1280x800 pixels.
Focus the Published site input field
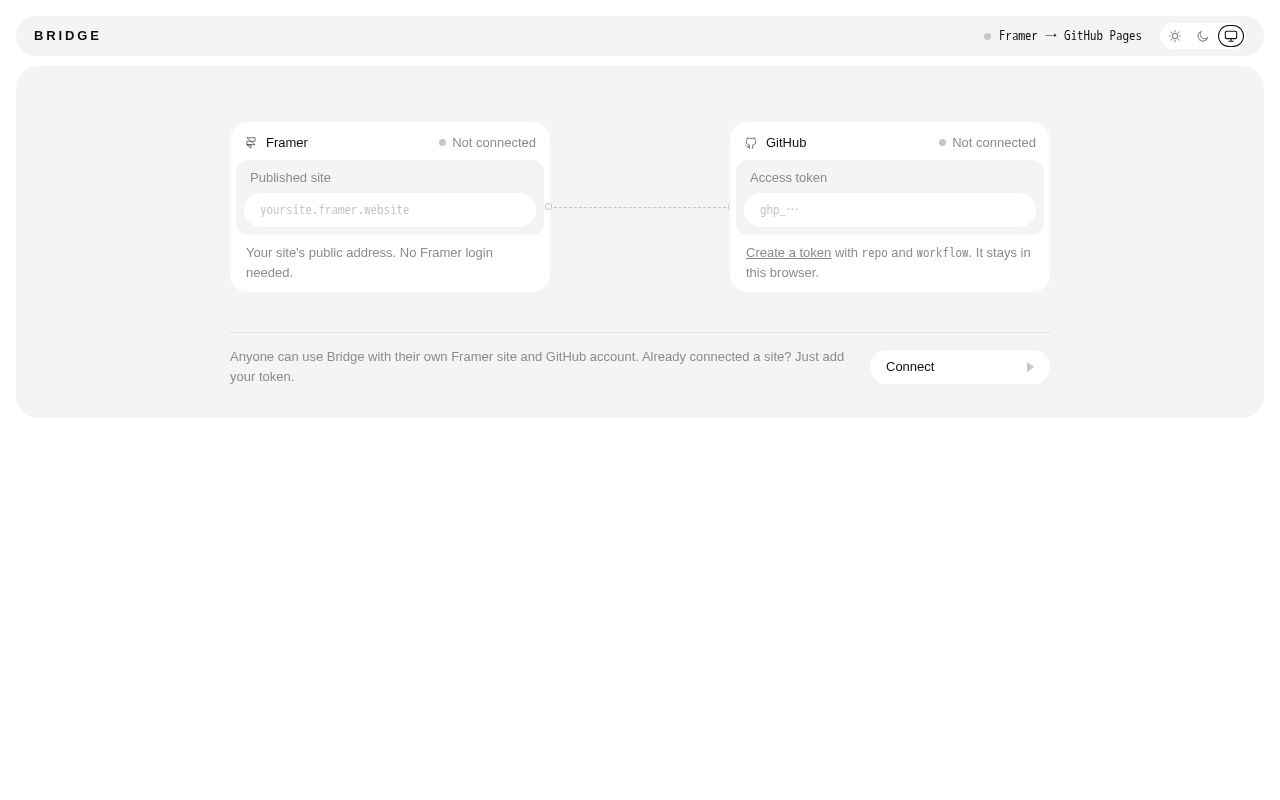pyautogui.click(x=390, y=210)
